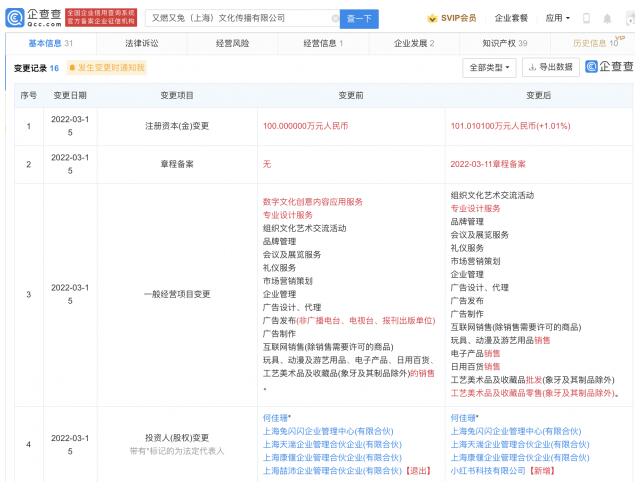This screenshot has width=644, height=500.
Task: Expand the 应用 dropdown menu
Action: point(557,18)
